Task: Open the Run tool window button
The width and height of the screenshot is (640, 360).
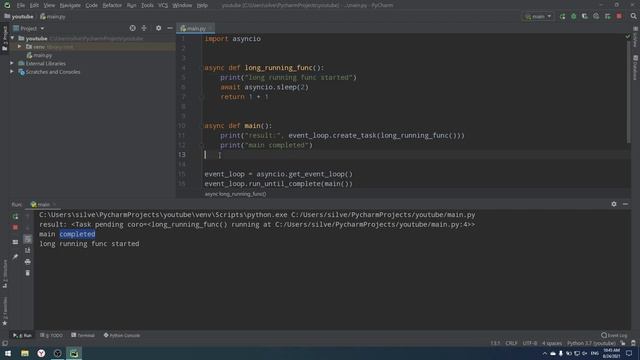Action: point(22,335)
